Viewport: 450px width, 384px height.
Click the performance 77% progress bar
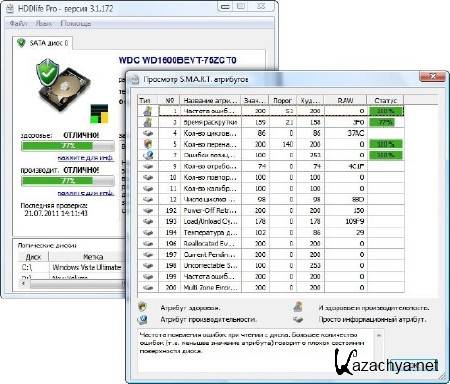pyautogui.click(x=68, y=181)
